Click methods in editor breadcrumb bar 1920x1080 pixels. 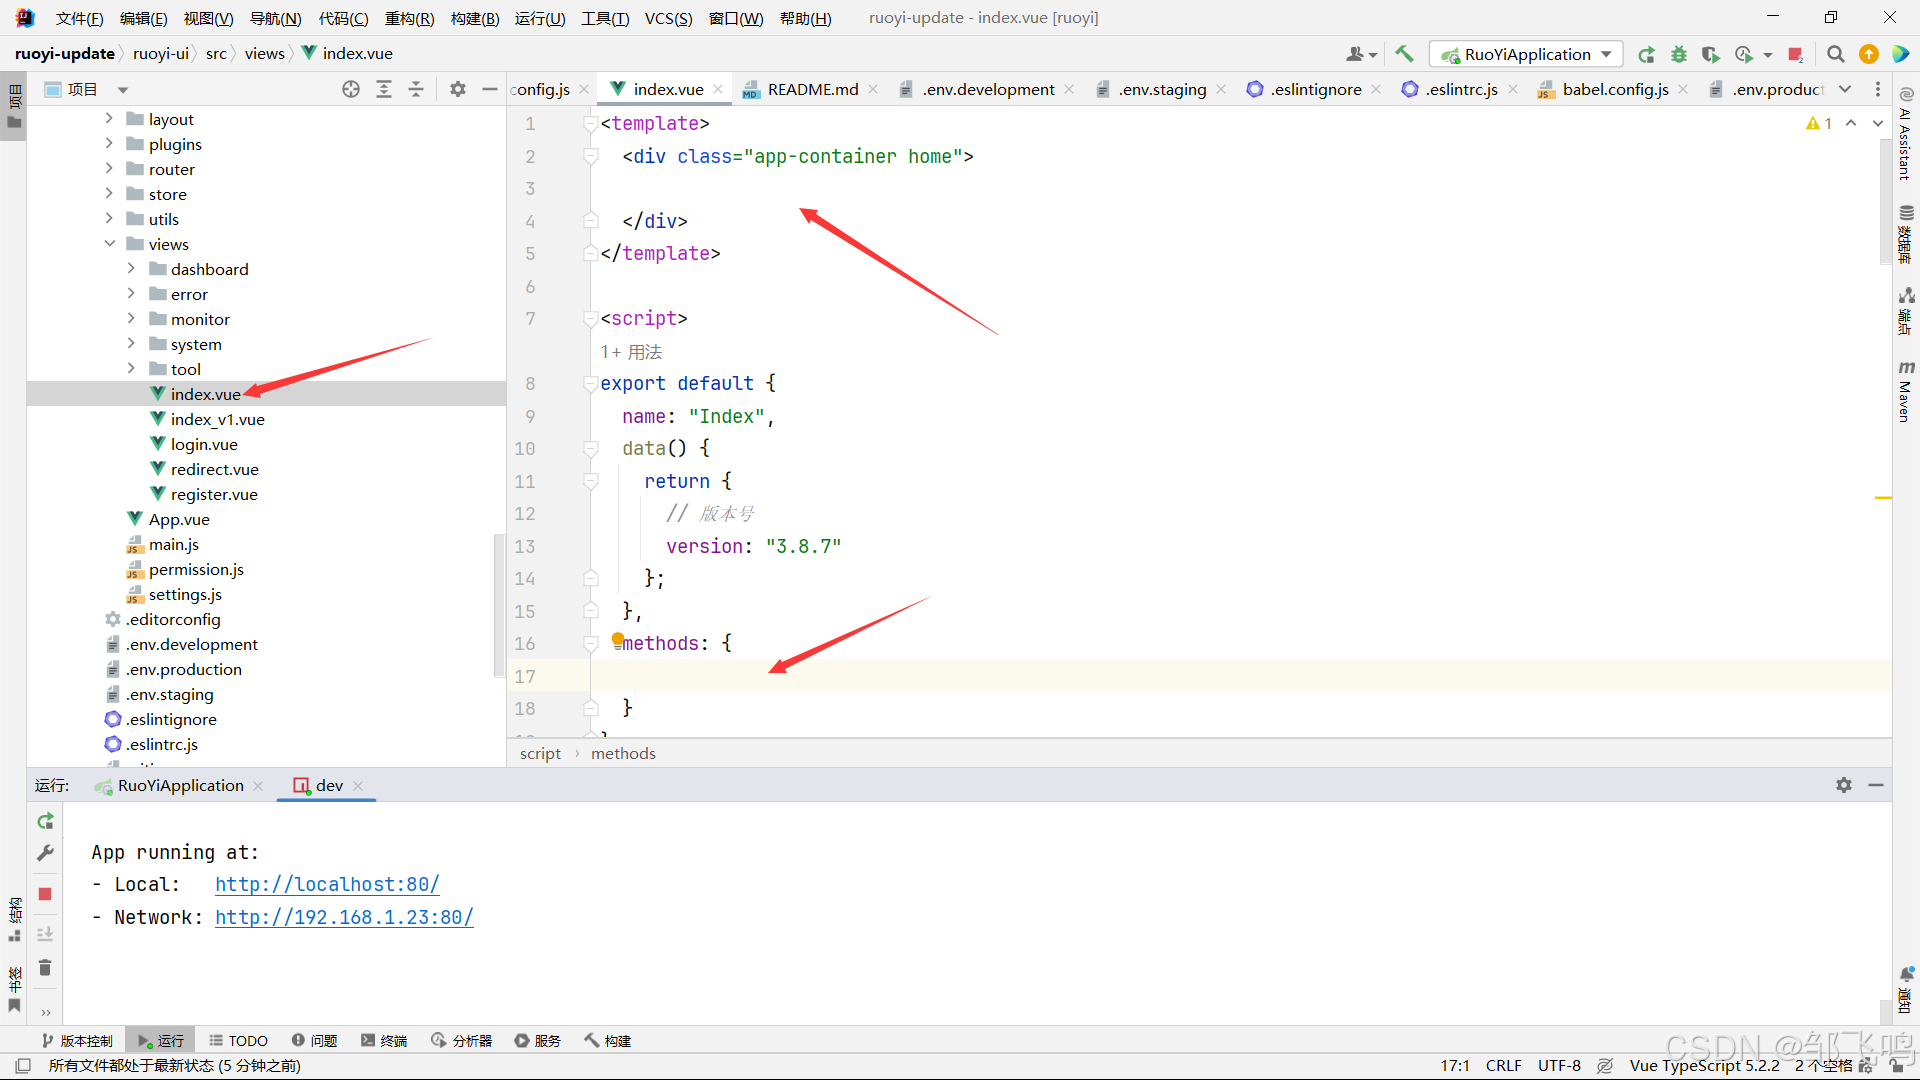[x=623, y=753]
